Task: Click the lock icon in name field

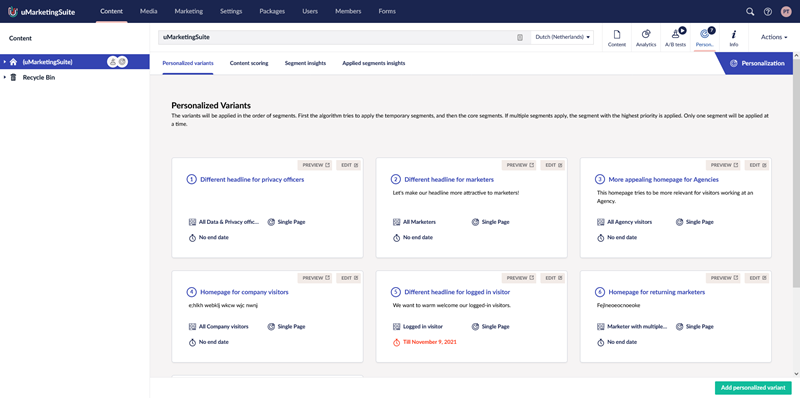Action: pyautogui.click(x=520, y=37)
